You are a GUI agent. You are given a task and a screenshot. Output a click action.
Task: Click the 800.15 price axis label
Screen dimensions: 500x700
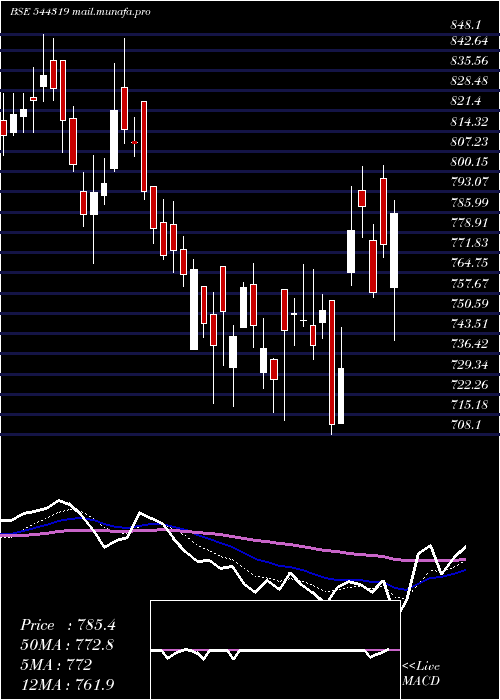coord(468,162)
